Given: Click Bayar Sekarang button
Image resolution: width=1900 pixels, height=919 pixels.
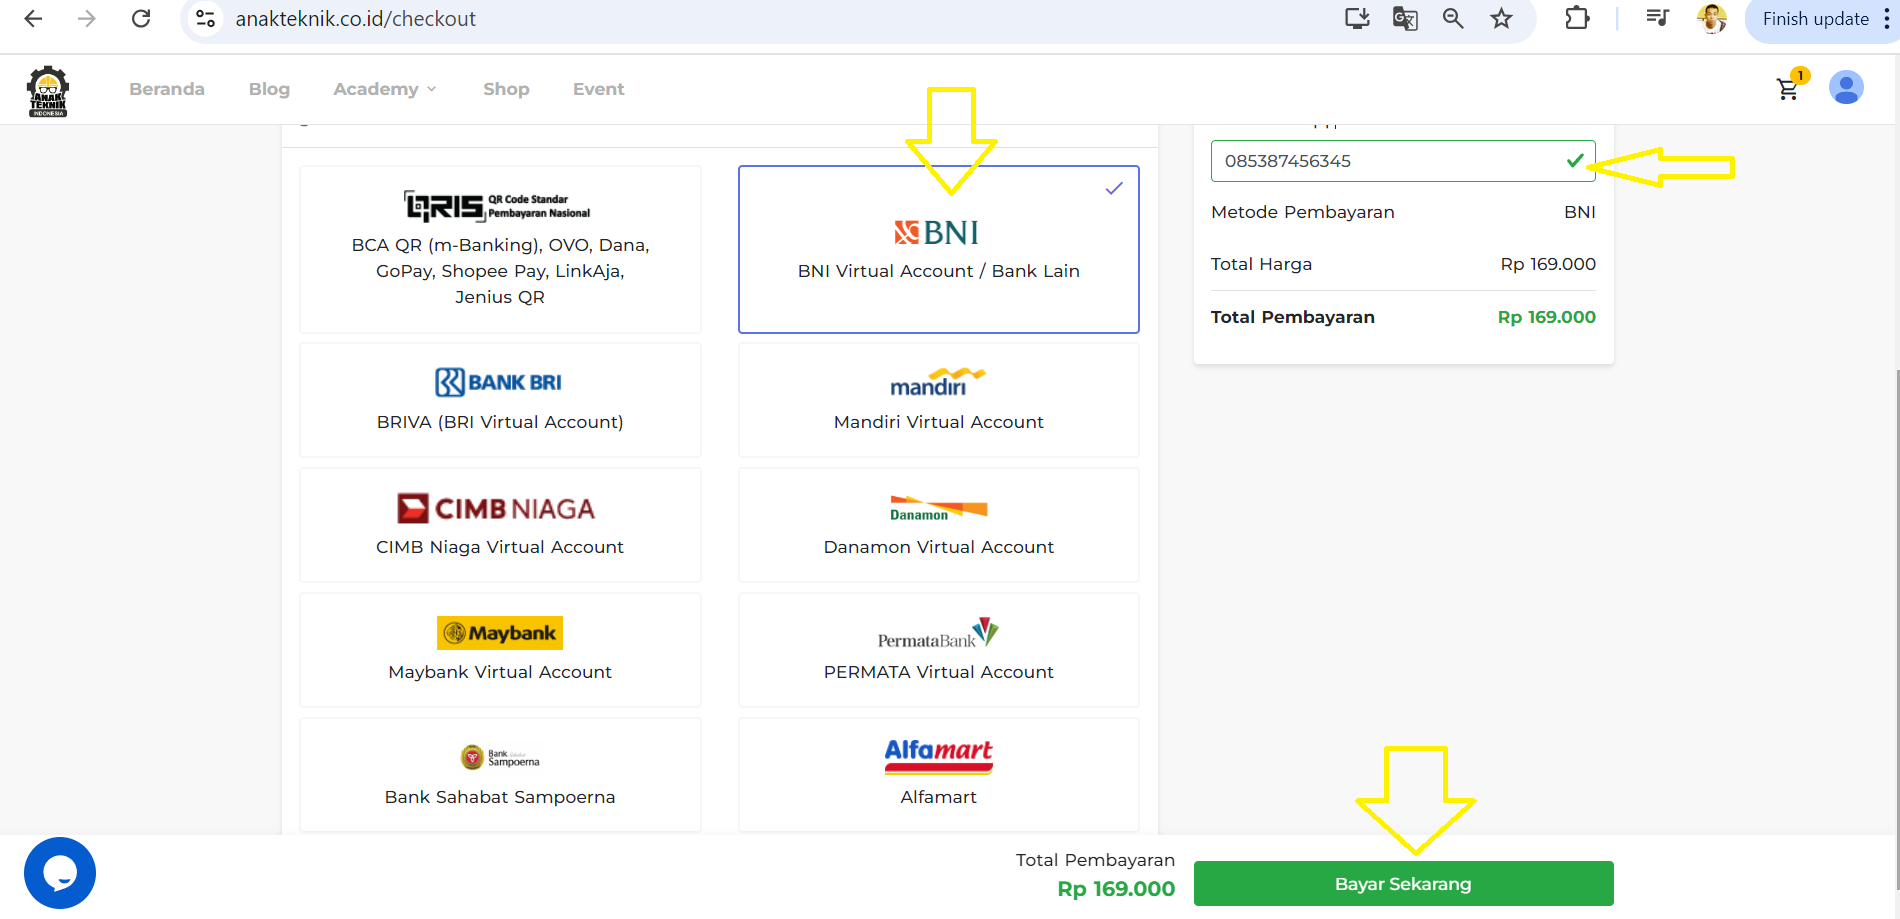Looking at the screenshot, I should pyautogui.click(x=1403, y=884).
